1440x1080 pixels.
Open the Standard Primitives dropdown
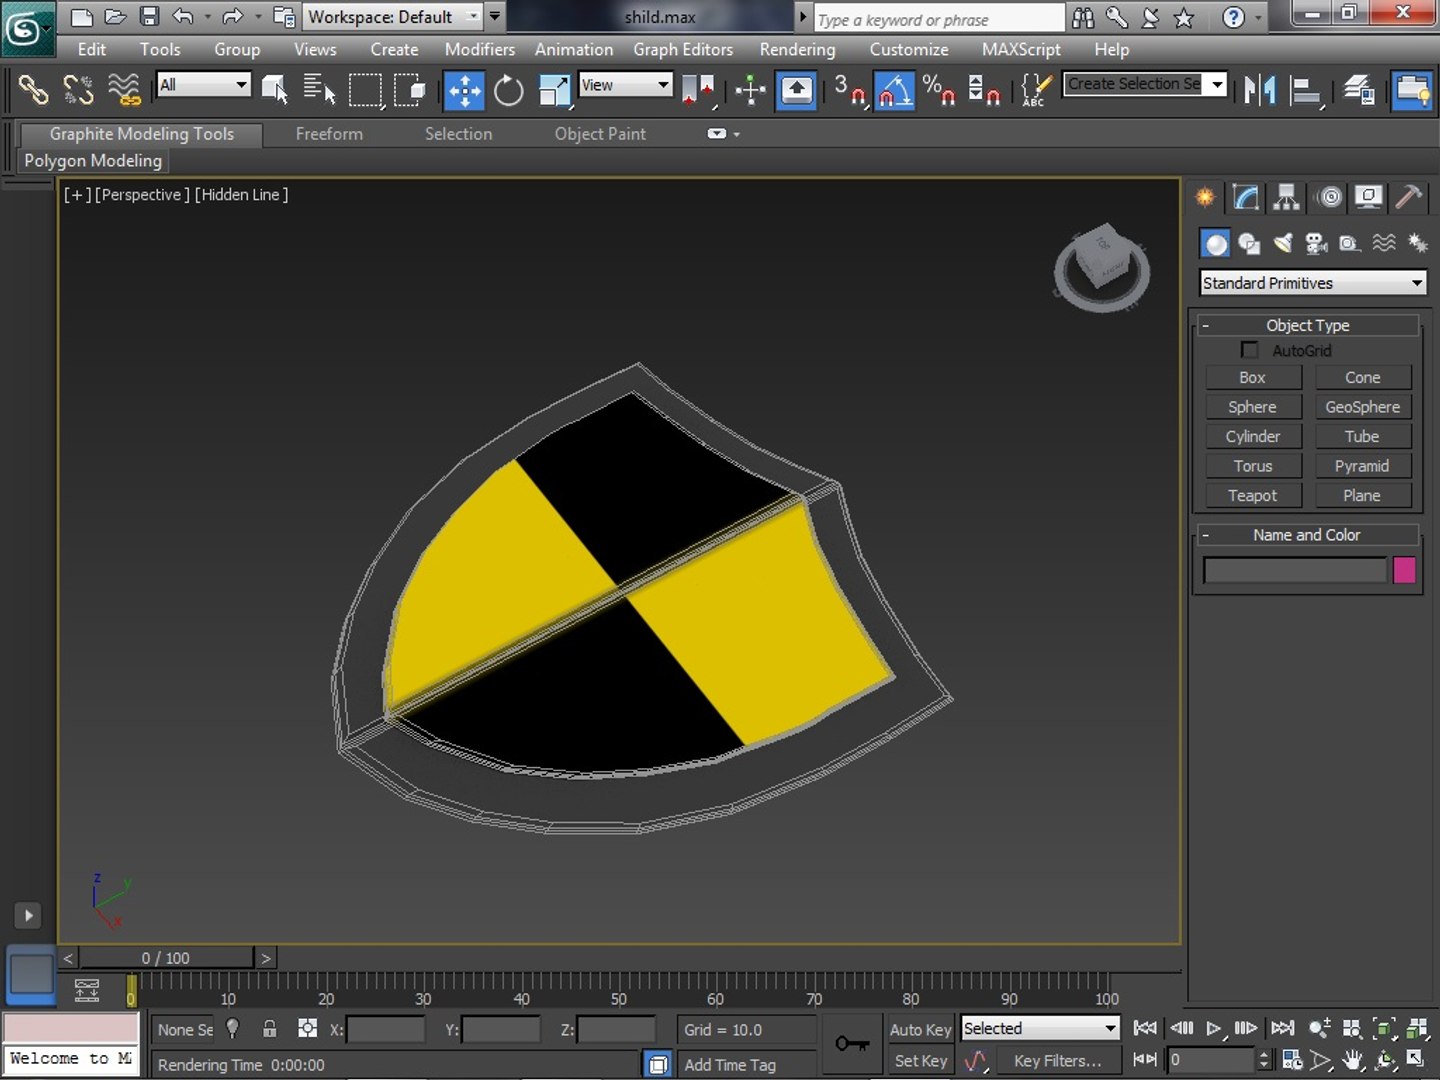1312,283
